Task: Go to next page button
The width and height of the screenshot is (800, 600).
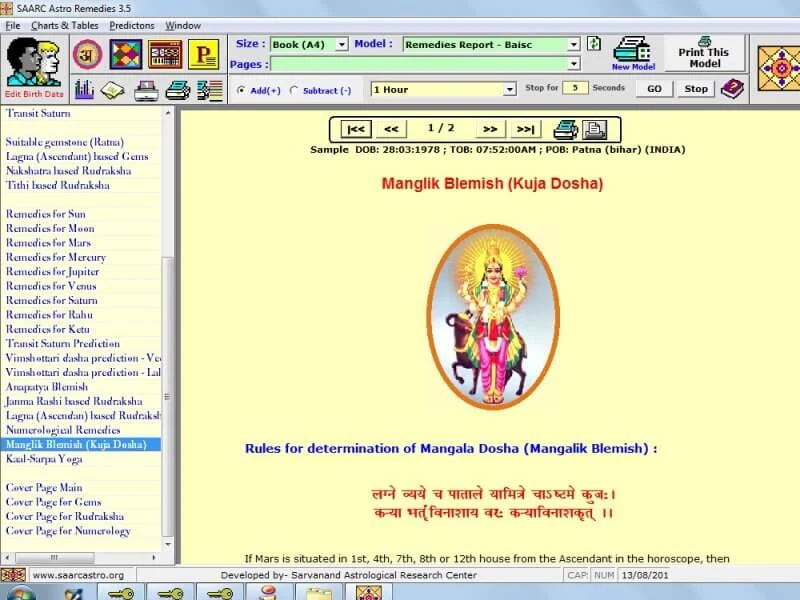Action: point(490,130)
